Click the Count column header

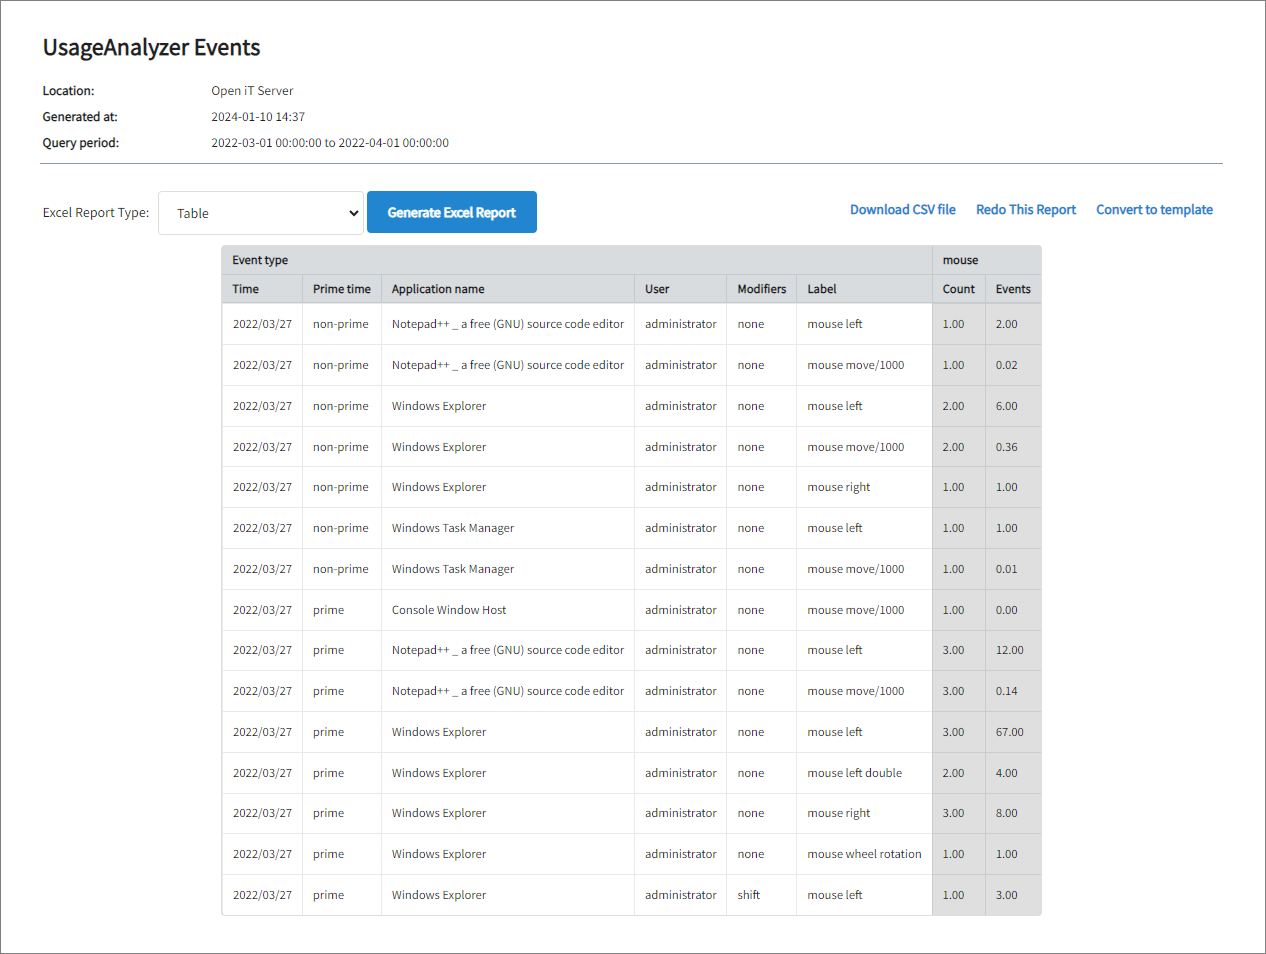tap(958, 289)
